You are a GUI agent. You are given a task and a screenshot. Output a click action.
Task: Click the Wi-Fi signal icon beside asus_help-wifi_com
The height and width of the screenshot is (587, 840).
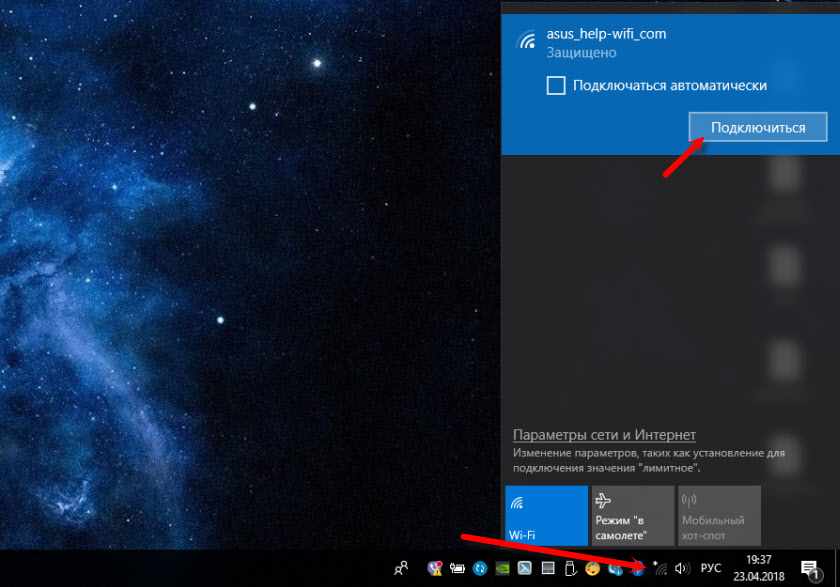point(527,41)
